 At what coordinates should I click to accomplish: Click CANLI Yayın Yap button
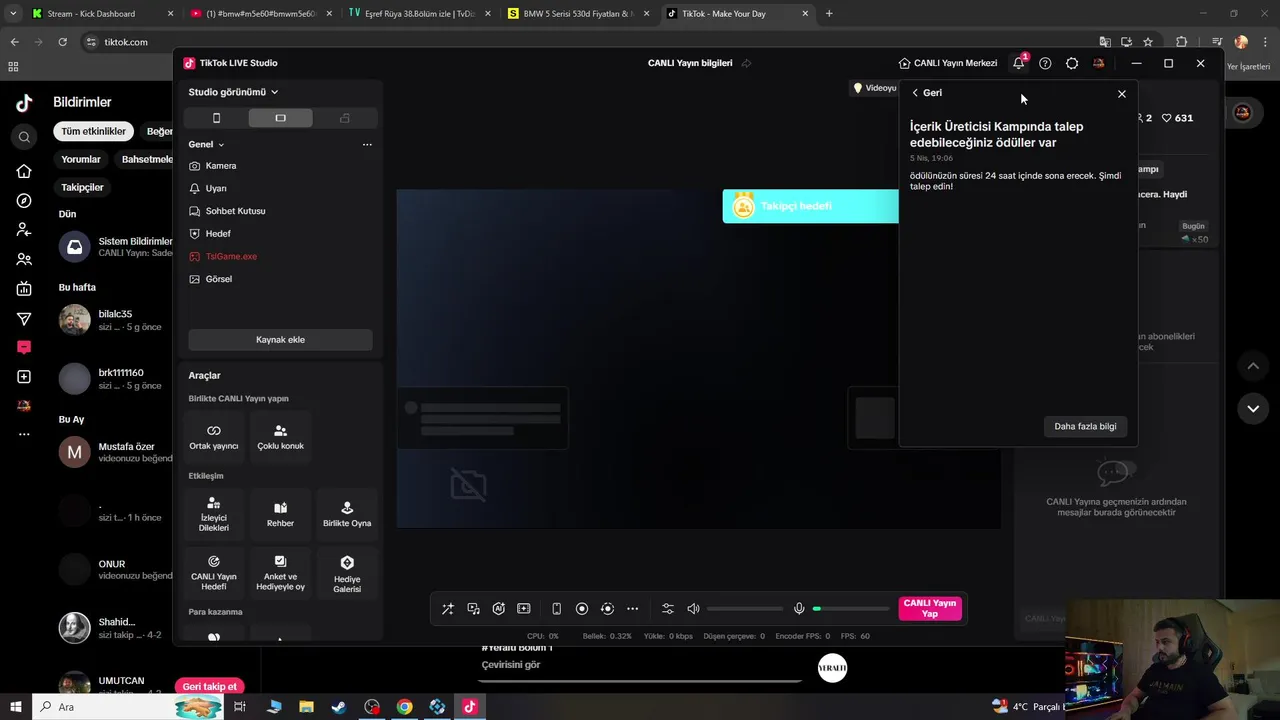930,609
